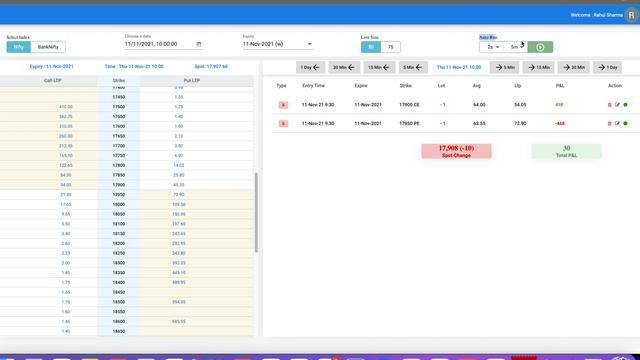The image size is (640, 360).
Task: Click the sell badge on 17950 PE row
Action: 283,123
